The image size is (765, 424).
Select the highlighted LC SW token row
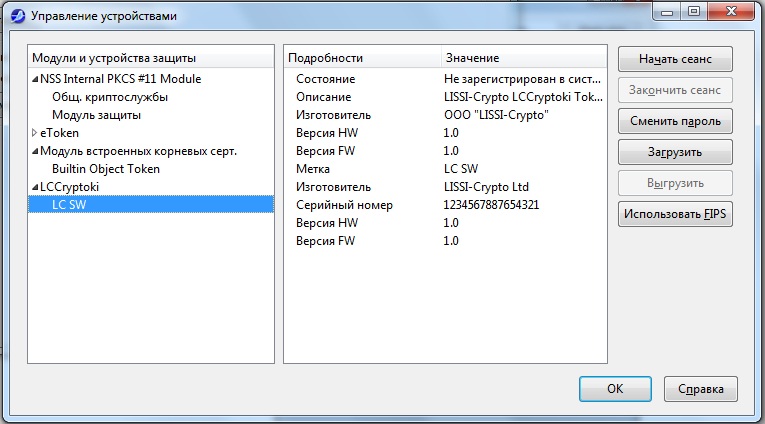click(151, 204)
